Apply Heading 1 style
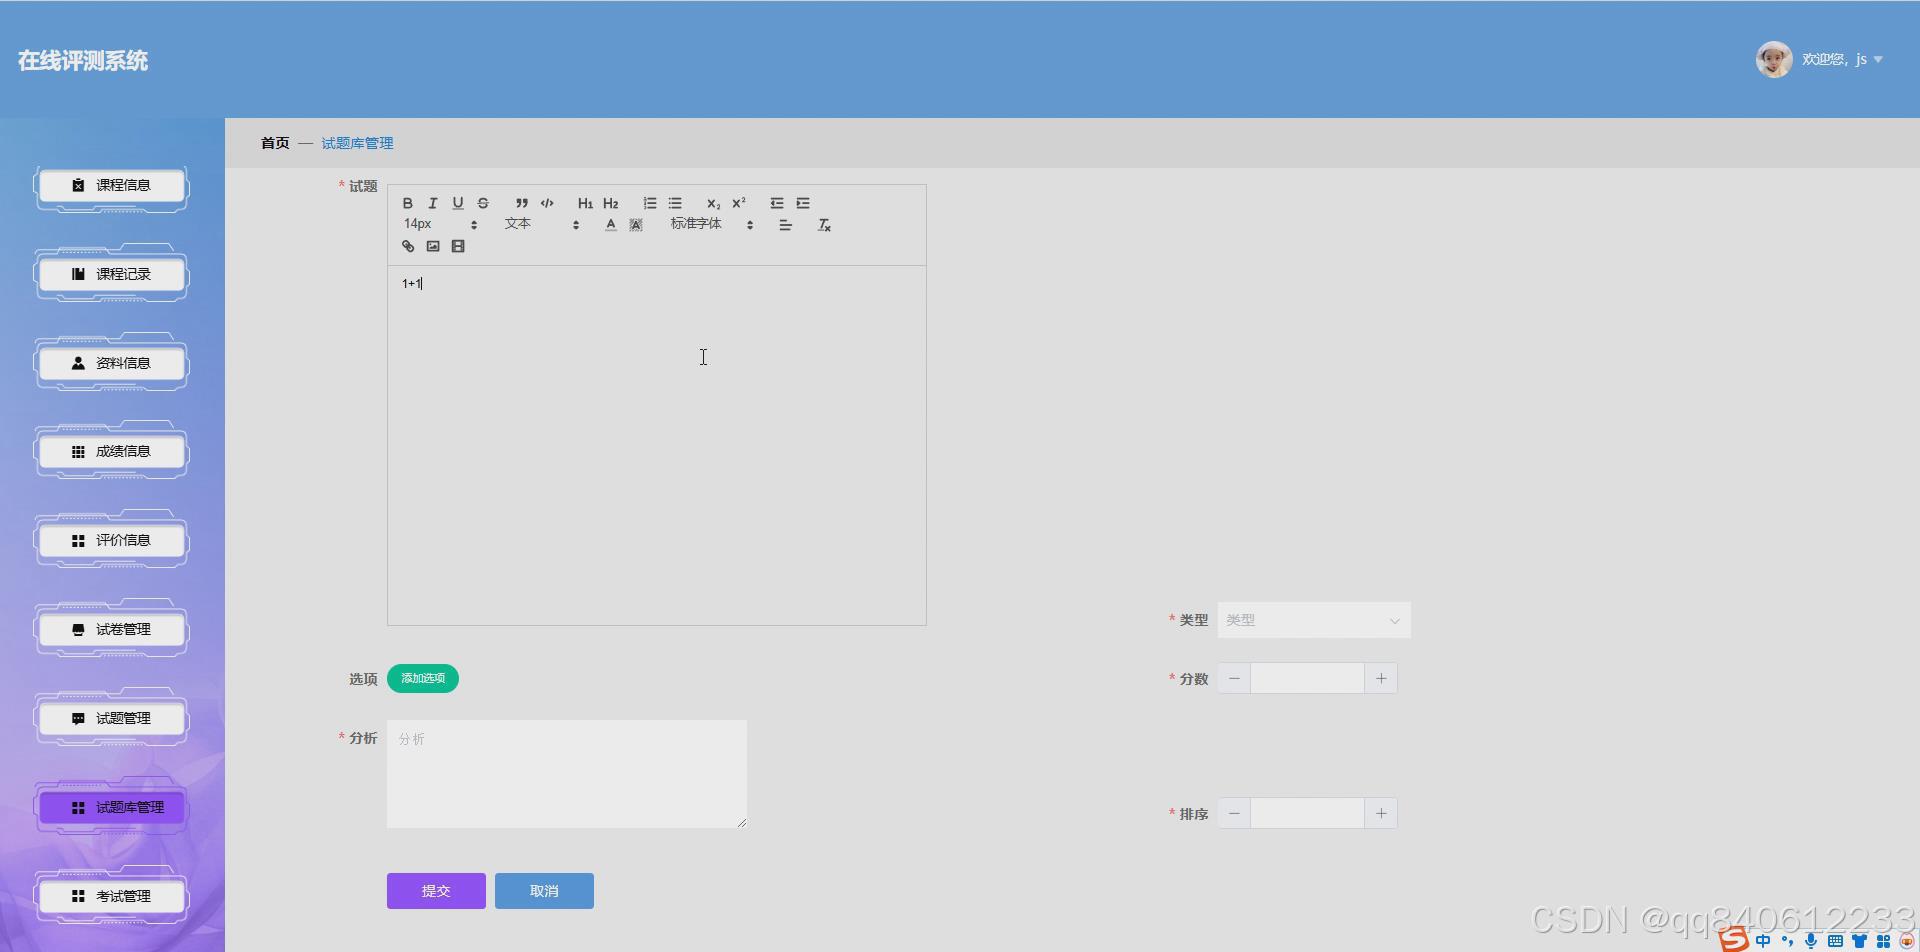This screenshot has height=952, width=1920. click(586, 203)
